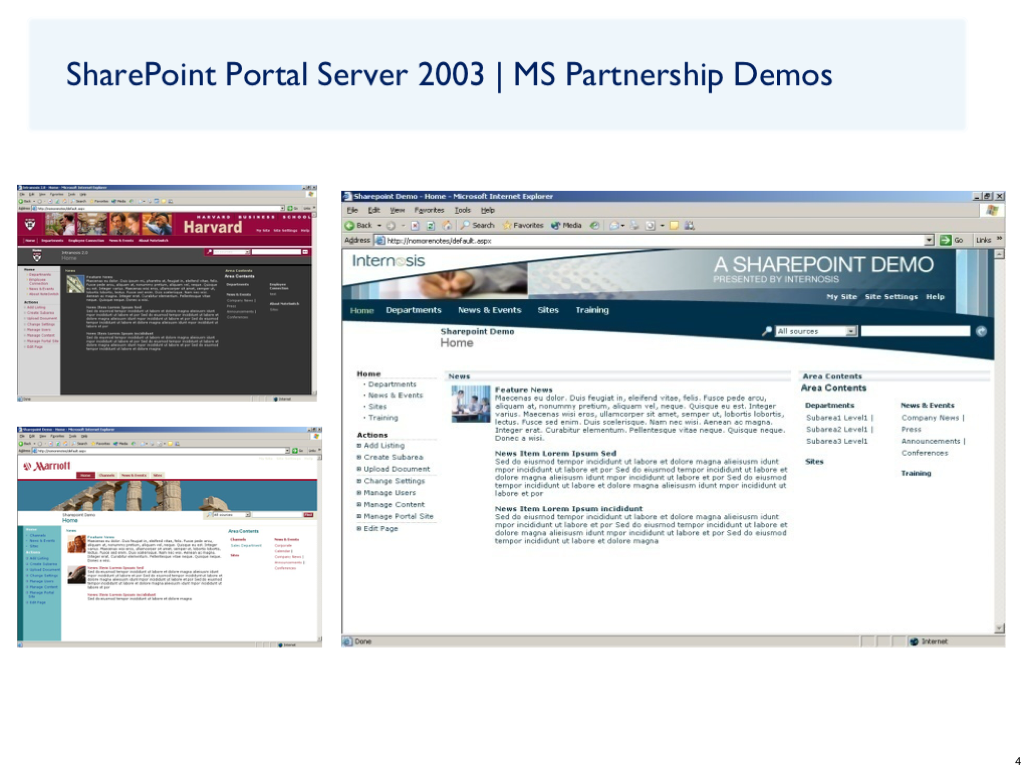Expand the Manage Content action
The image size is (1024, 768).
pos(359,504)
